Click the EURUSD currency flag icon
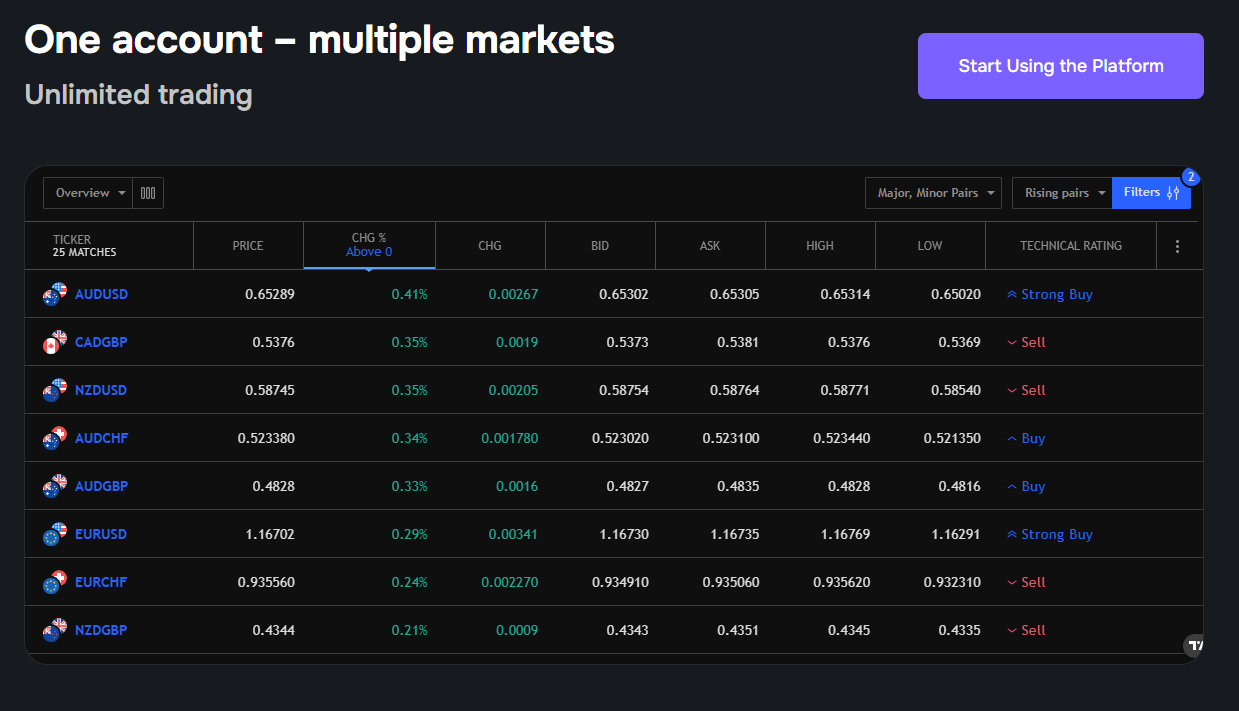The image size is (1239, 711). (54, 534)
